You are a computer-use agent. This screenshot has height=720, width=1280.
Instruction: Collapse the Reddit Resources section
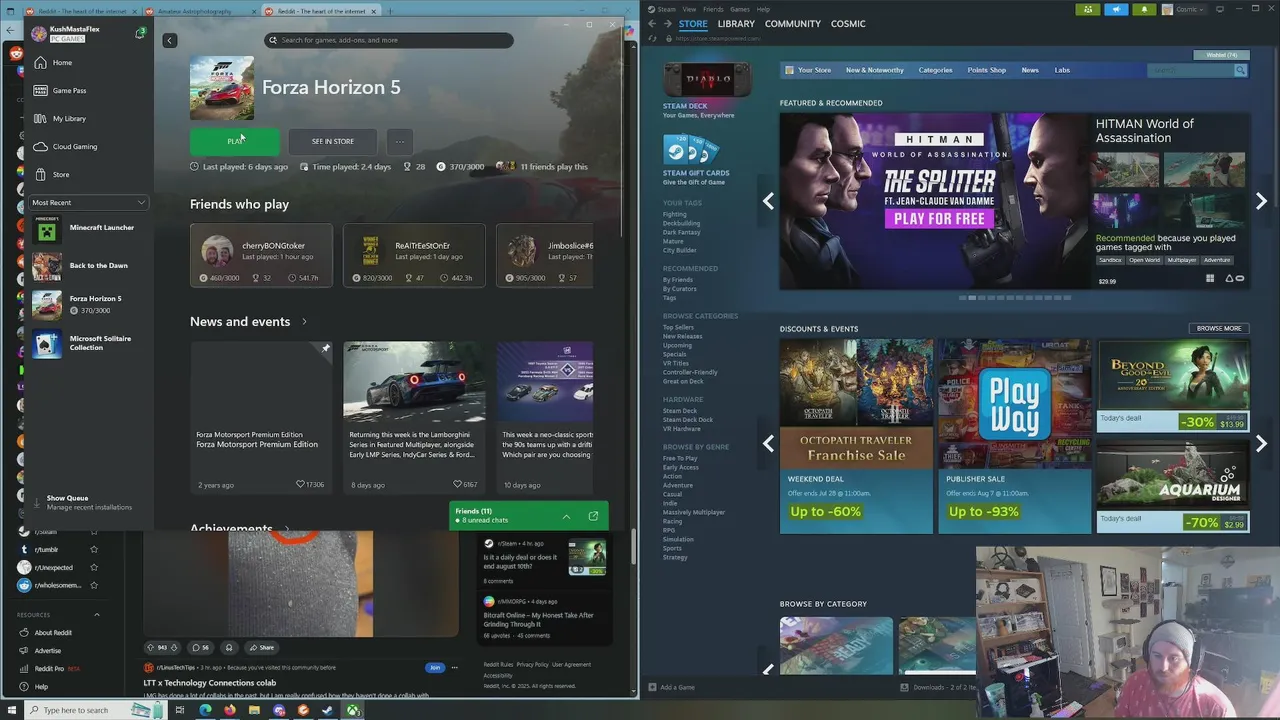97,615
